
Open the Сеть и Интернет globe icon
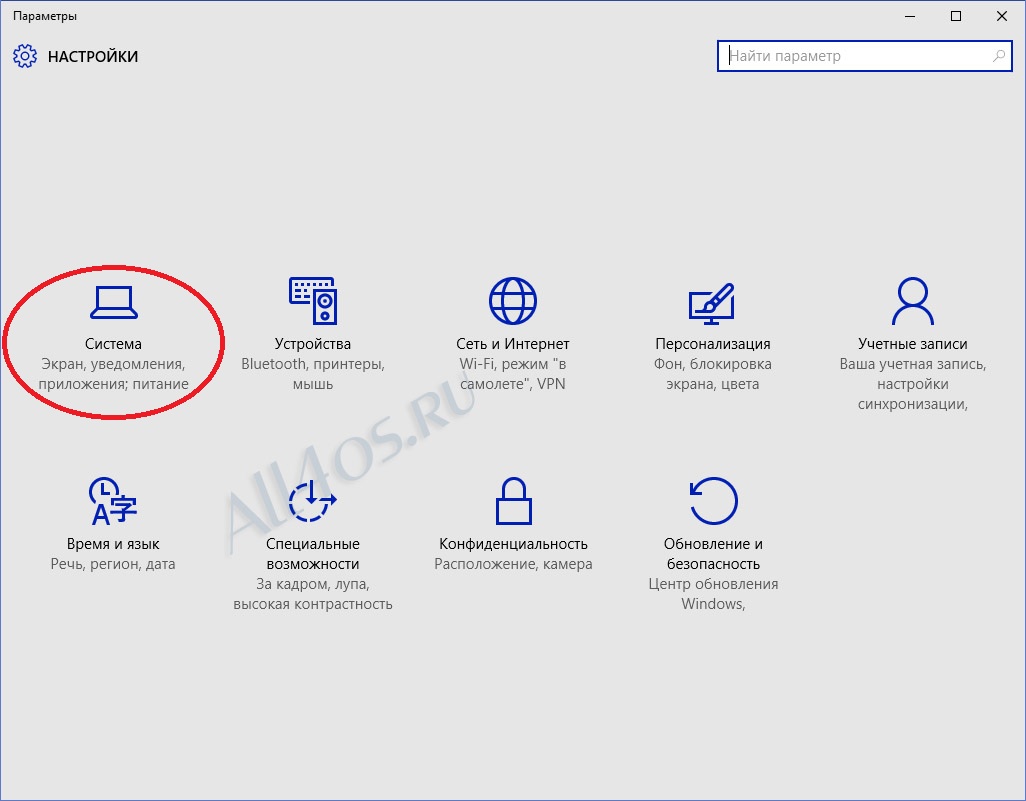(x=513, y=301)
